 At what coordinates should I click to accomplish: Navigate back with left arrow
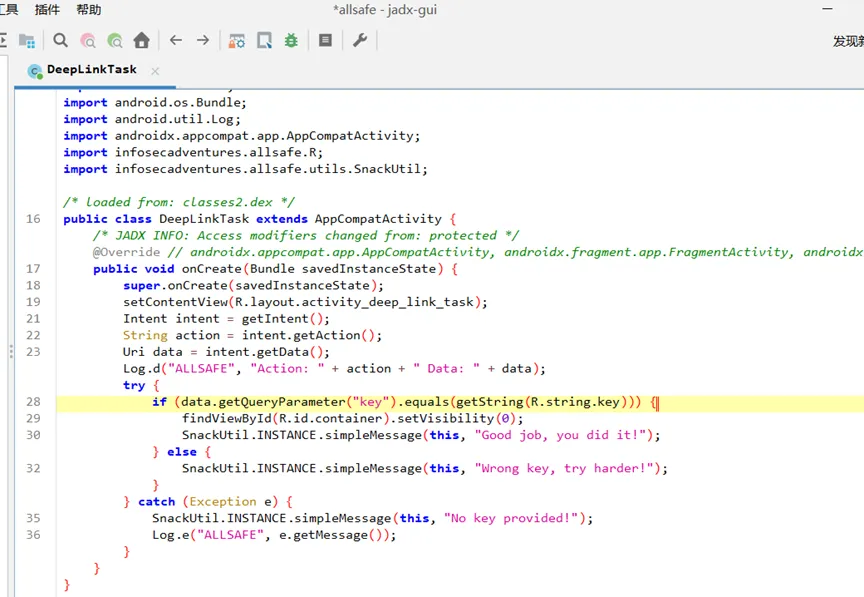[176, 40]
